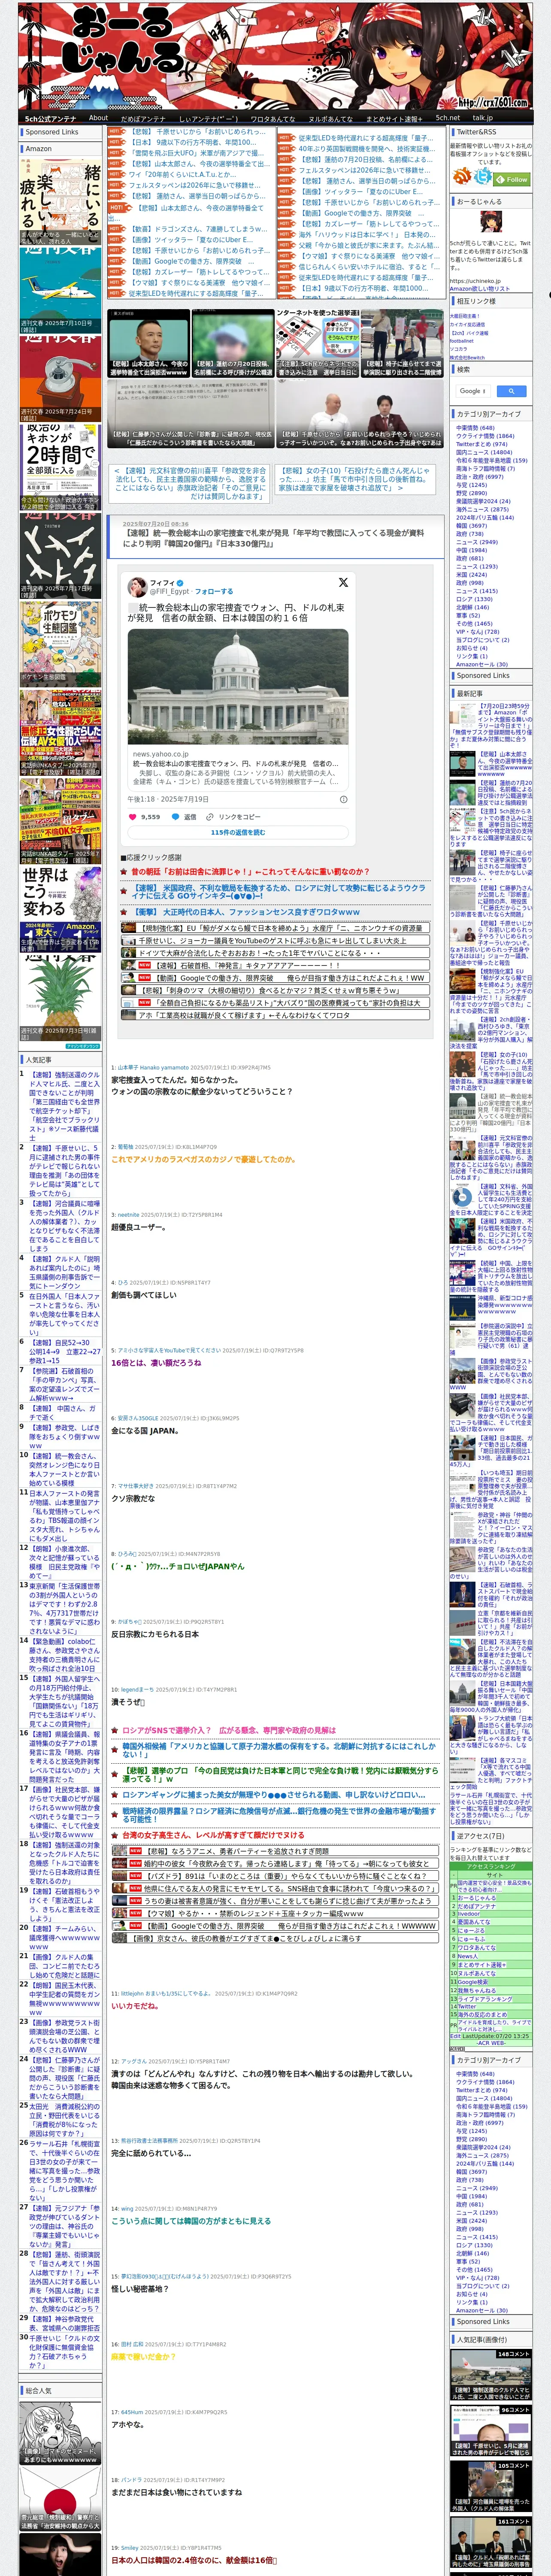
Task: Open the About nav item
Action: coord(98,118)
